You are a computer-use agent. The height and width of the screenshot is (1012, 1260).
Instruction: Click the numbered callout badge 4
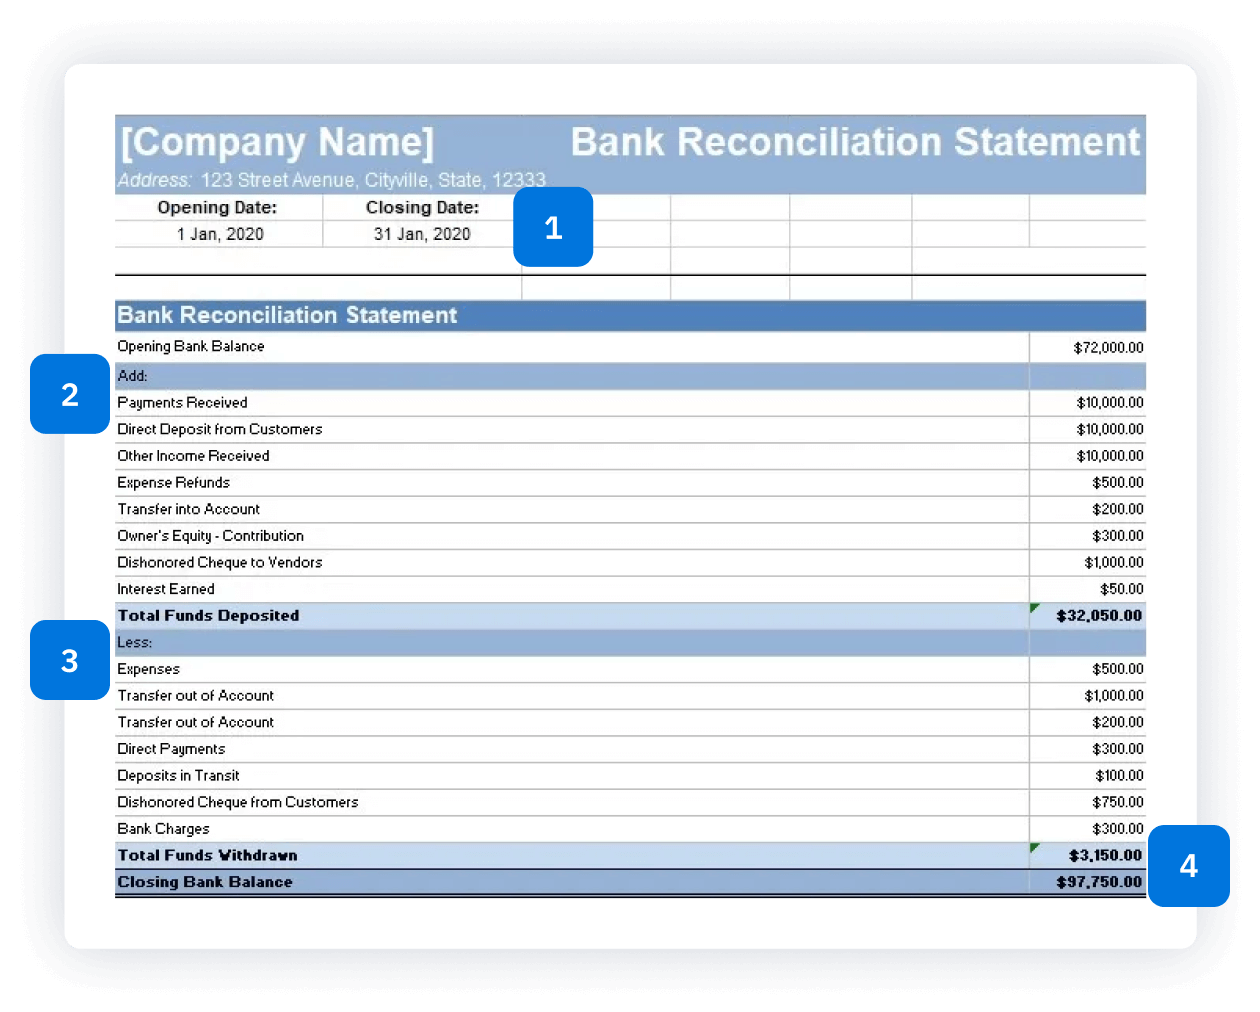tap(1188, 865)
